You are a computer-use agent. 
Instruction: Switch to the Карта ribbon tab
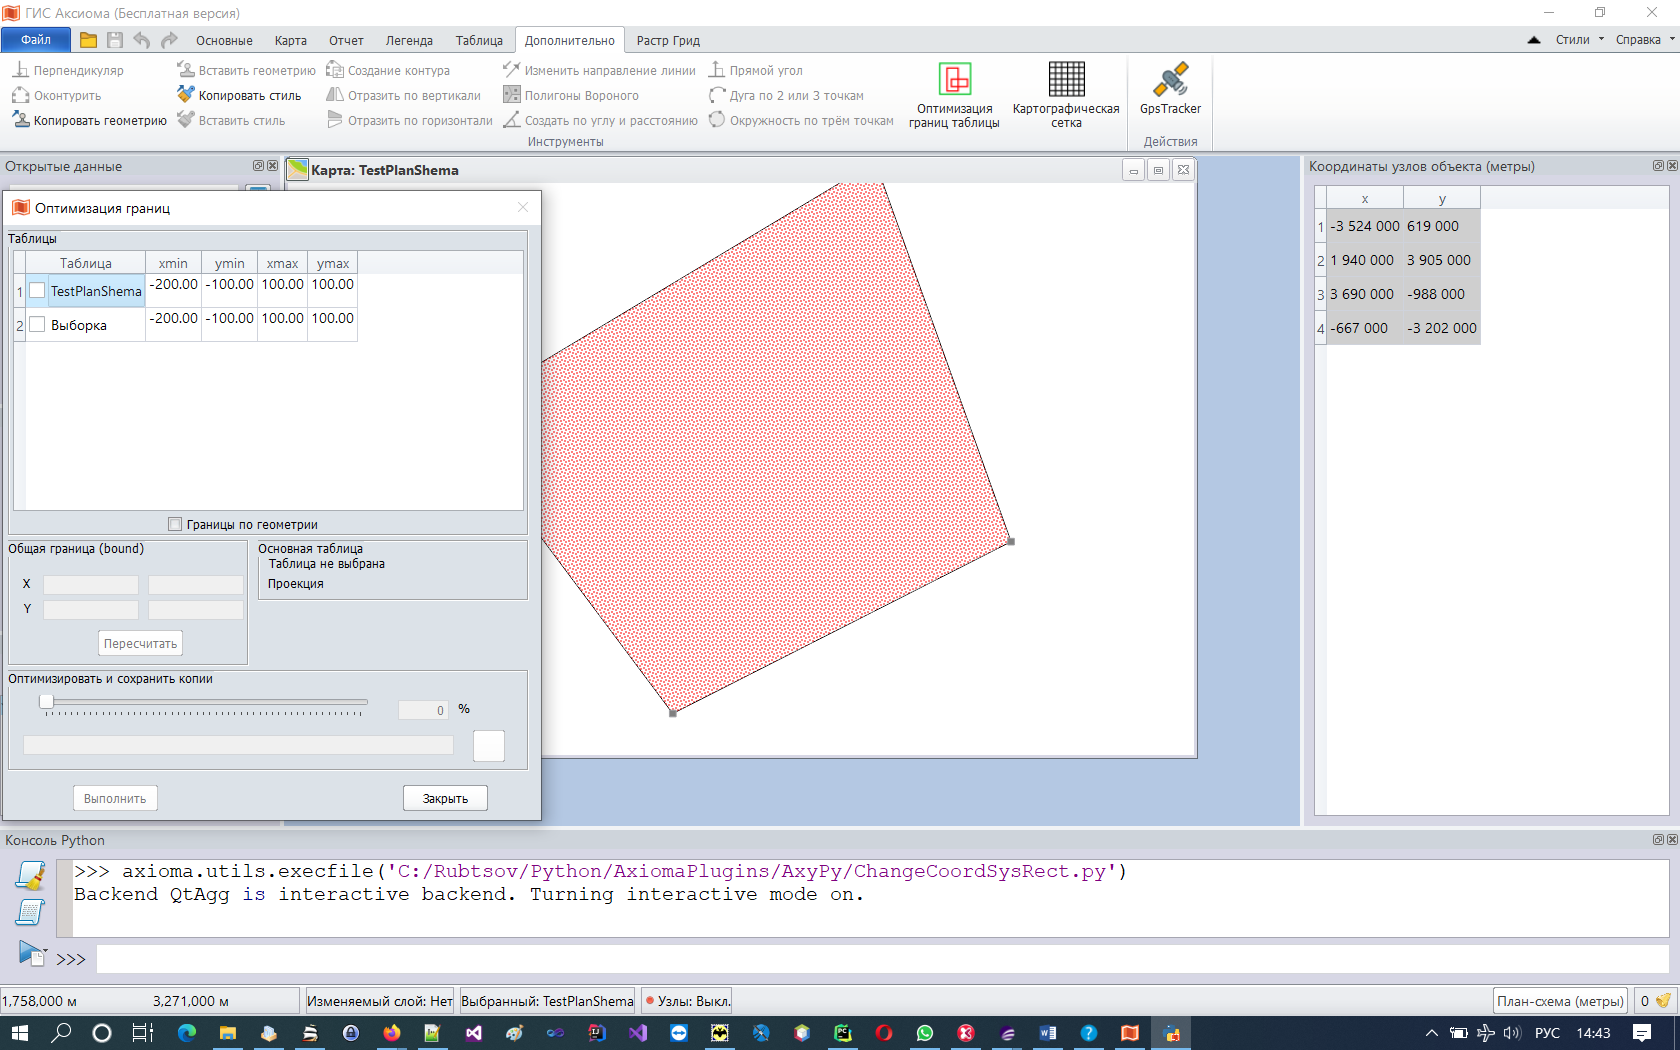[290, 41]
